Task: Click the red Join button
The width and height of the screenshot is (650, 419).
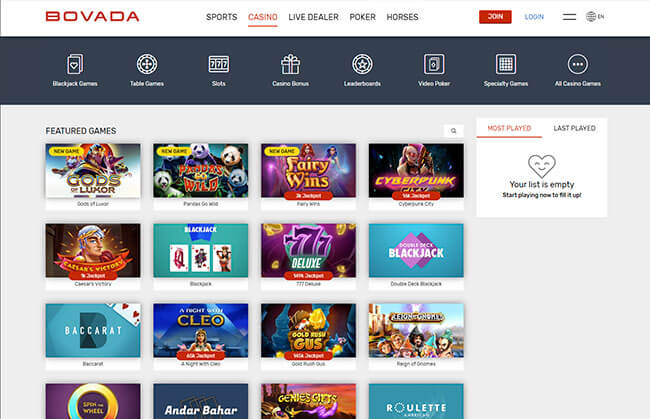Action: pos(495,17)
